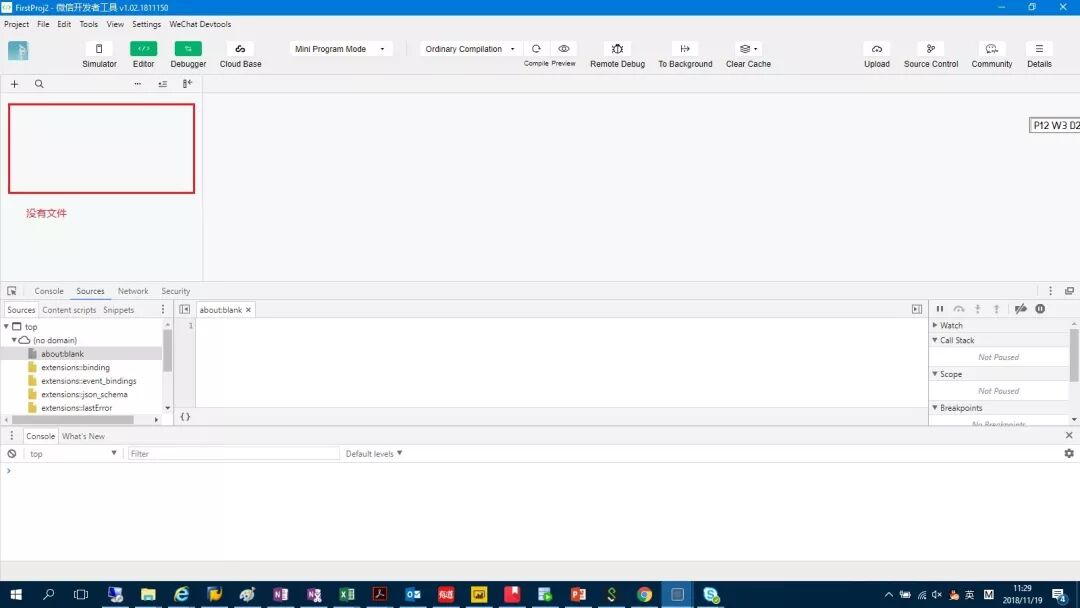Open Chrome from the taskbar
1080x608 pixels.
644,594
